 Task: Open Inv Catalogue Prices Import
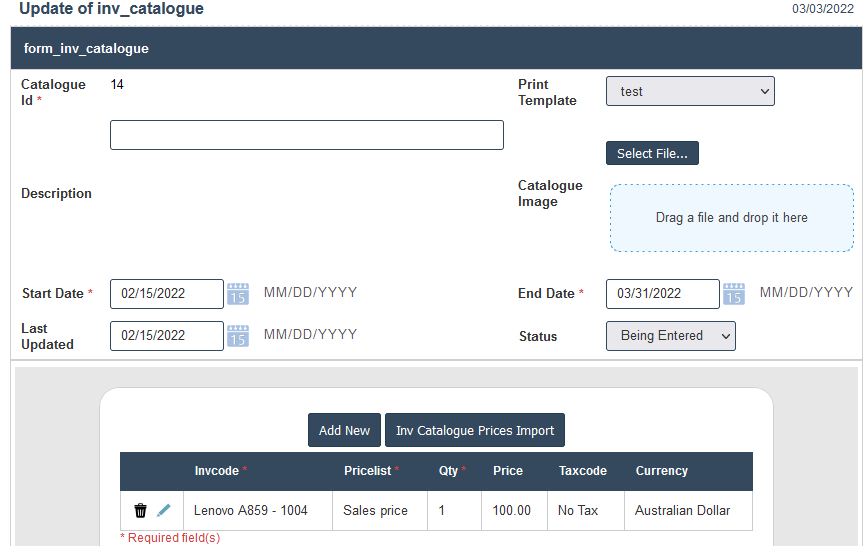coord(475,430)
